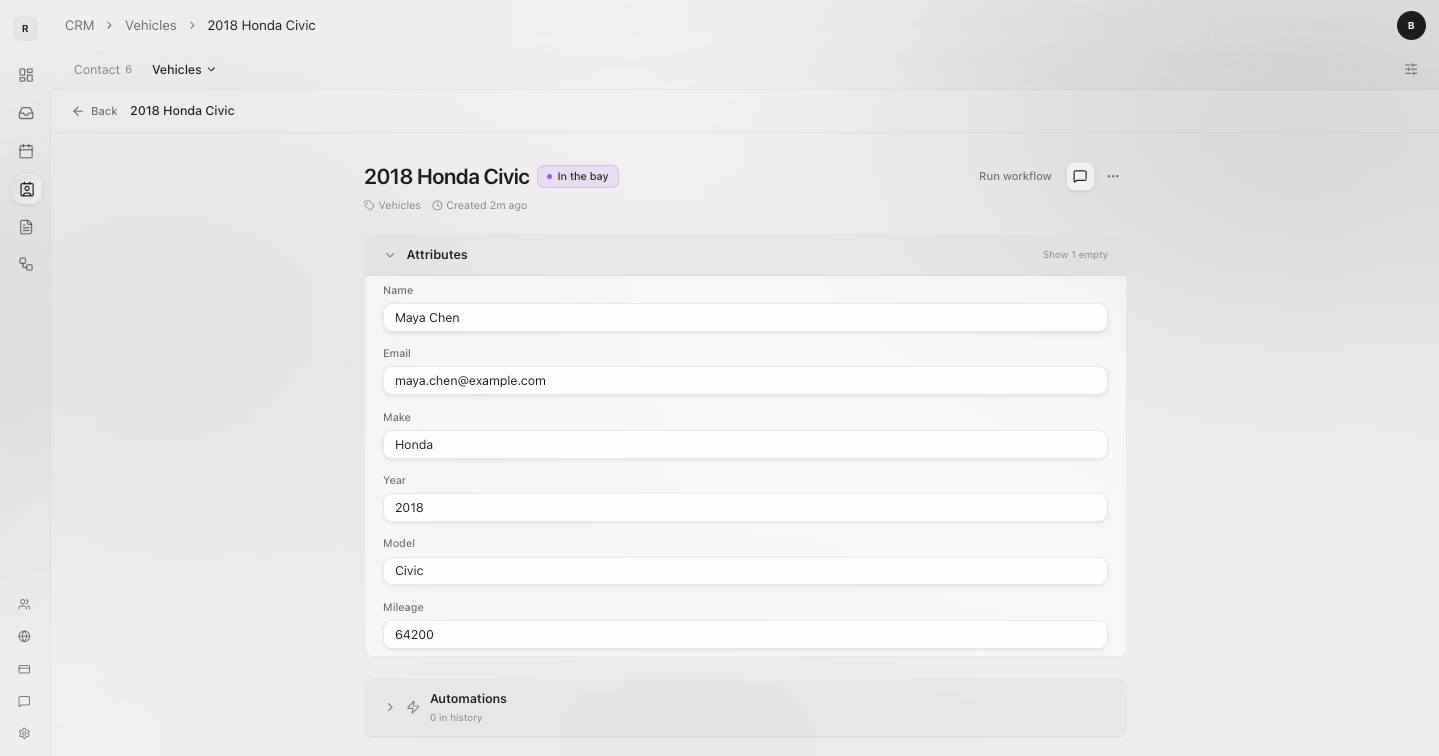Click the Vehicles tag under title

coord(392,205)
